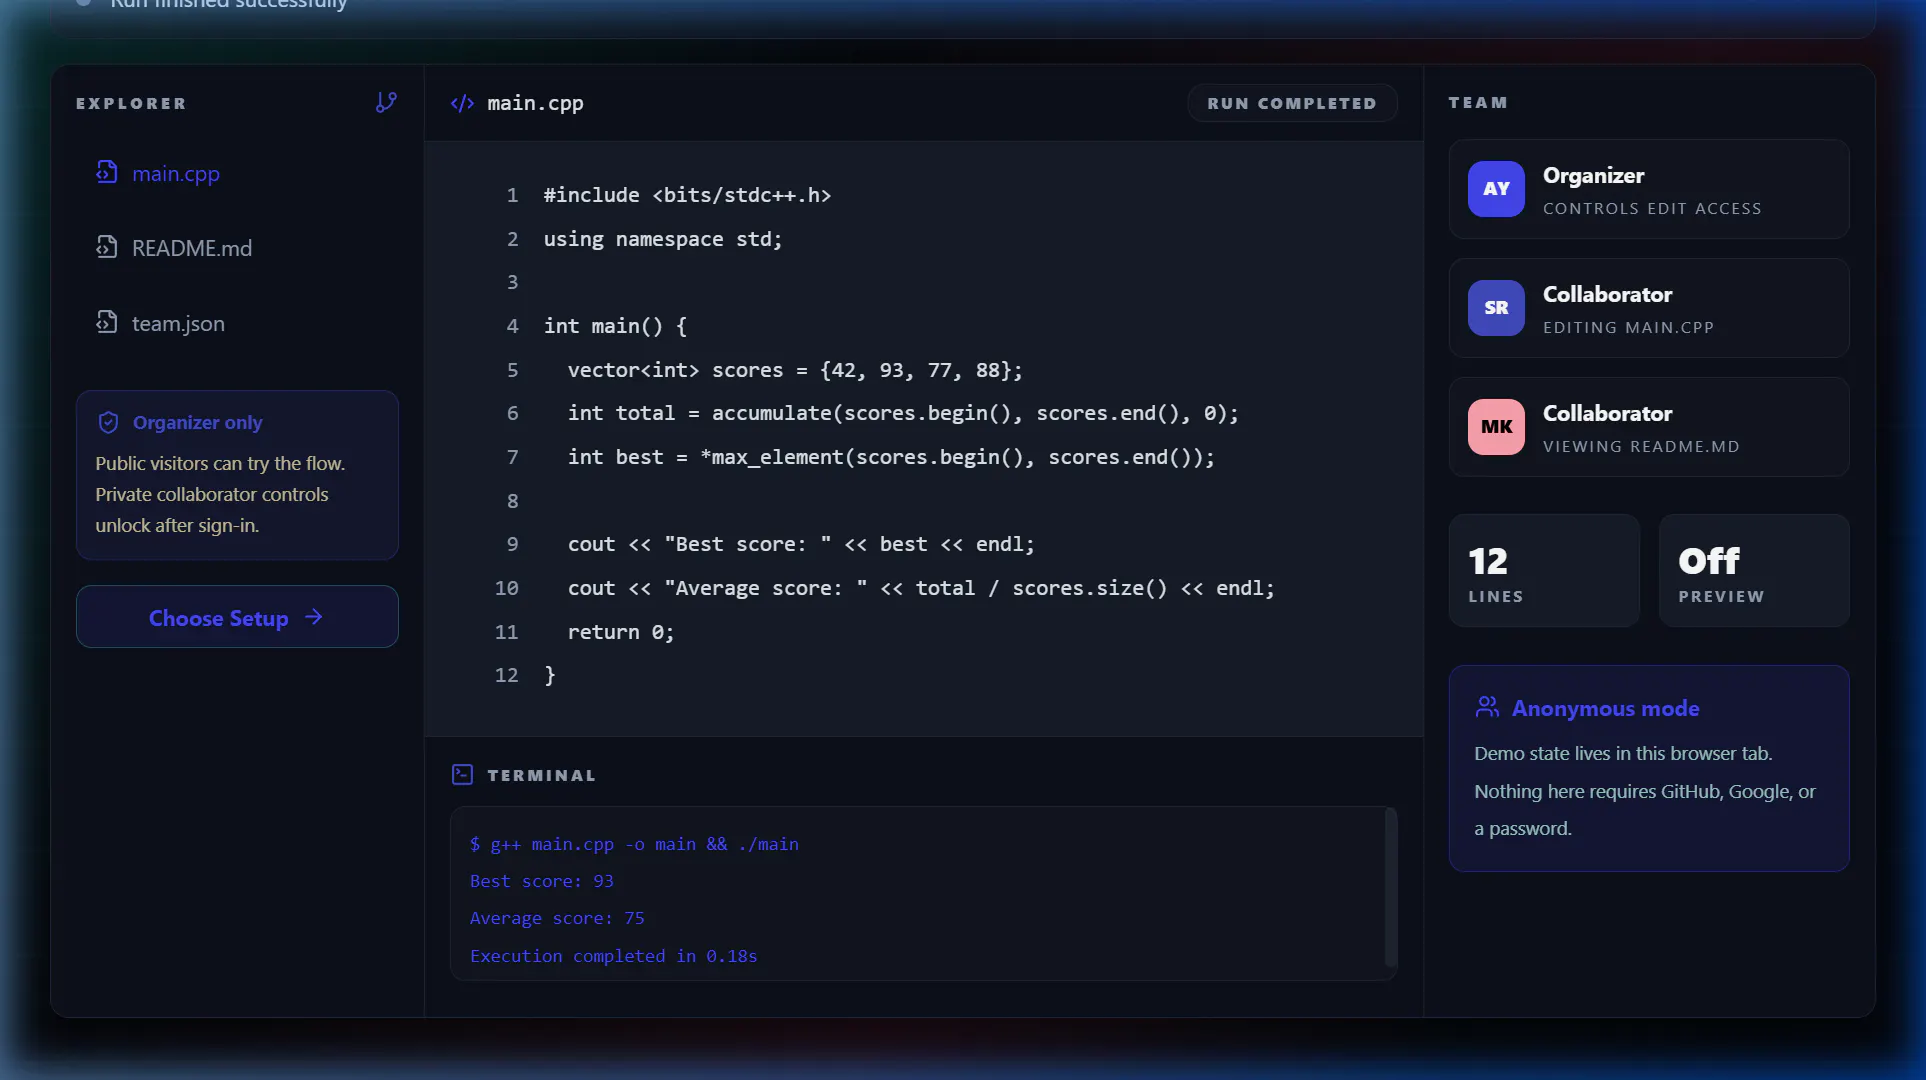Click the terminal icon next to TERMINAL

[x=462, y=774]
